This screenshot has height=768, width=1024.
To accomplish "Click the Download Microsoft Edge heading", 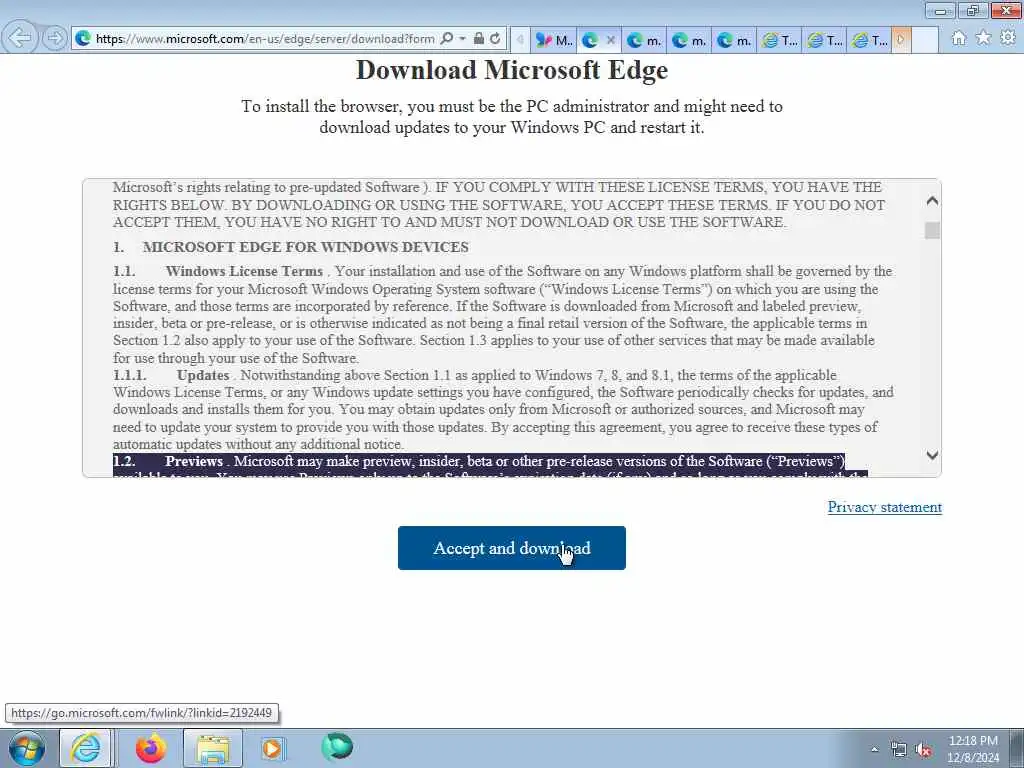I will (511, 70).
